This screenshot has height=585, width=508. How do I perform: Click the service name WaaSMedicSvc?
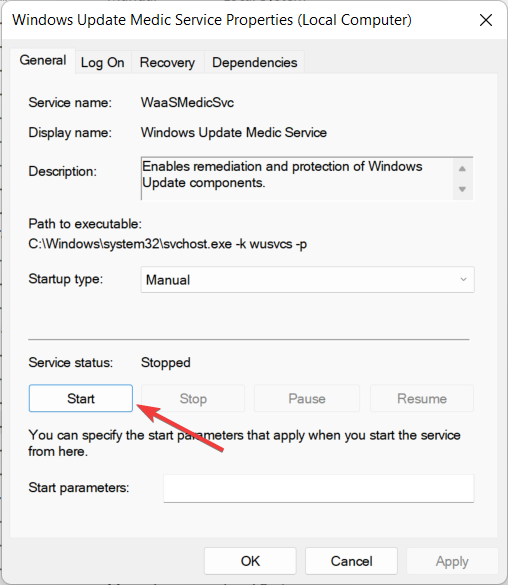click(x=187, y=103)
